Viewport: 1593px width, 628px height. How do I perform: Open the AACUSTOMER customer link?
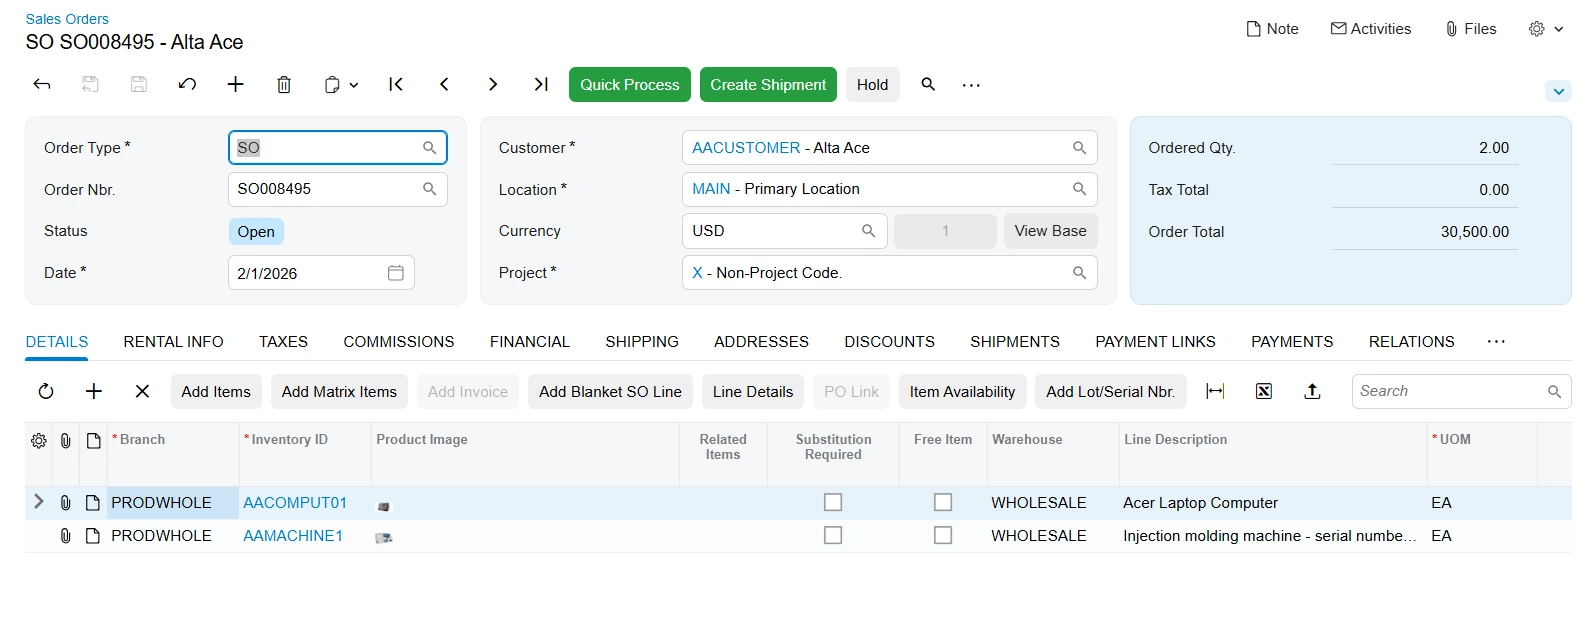(x=746, y=148)
